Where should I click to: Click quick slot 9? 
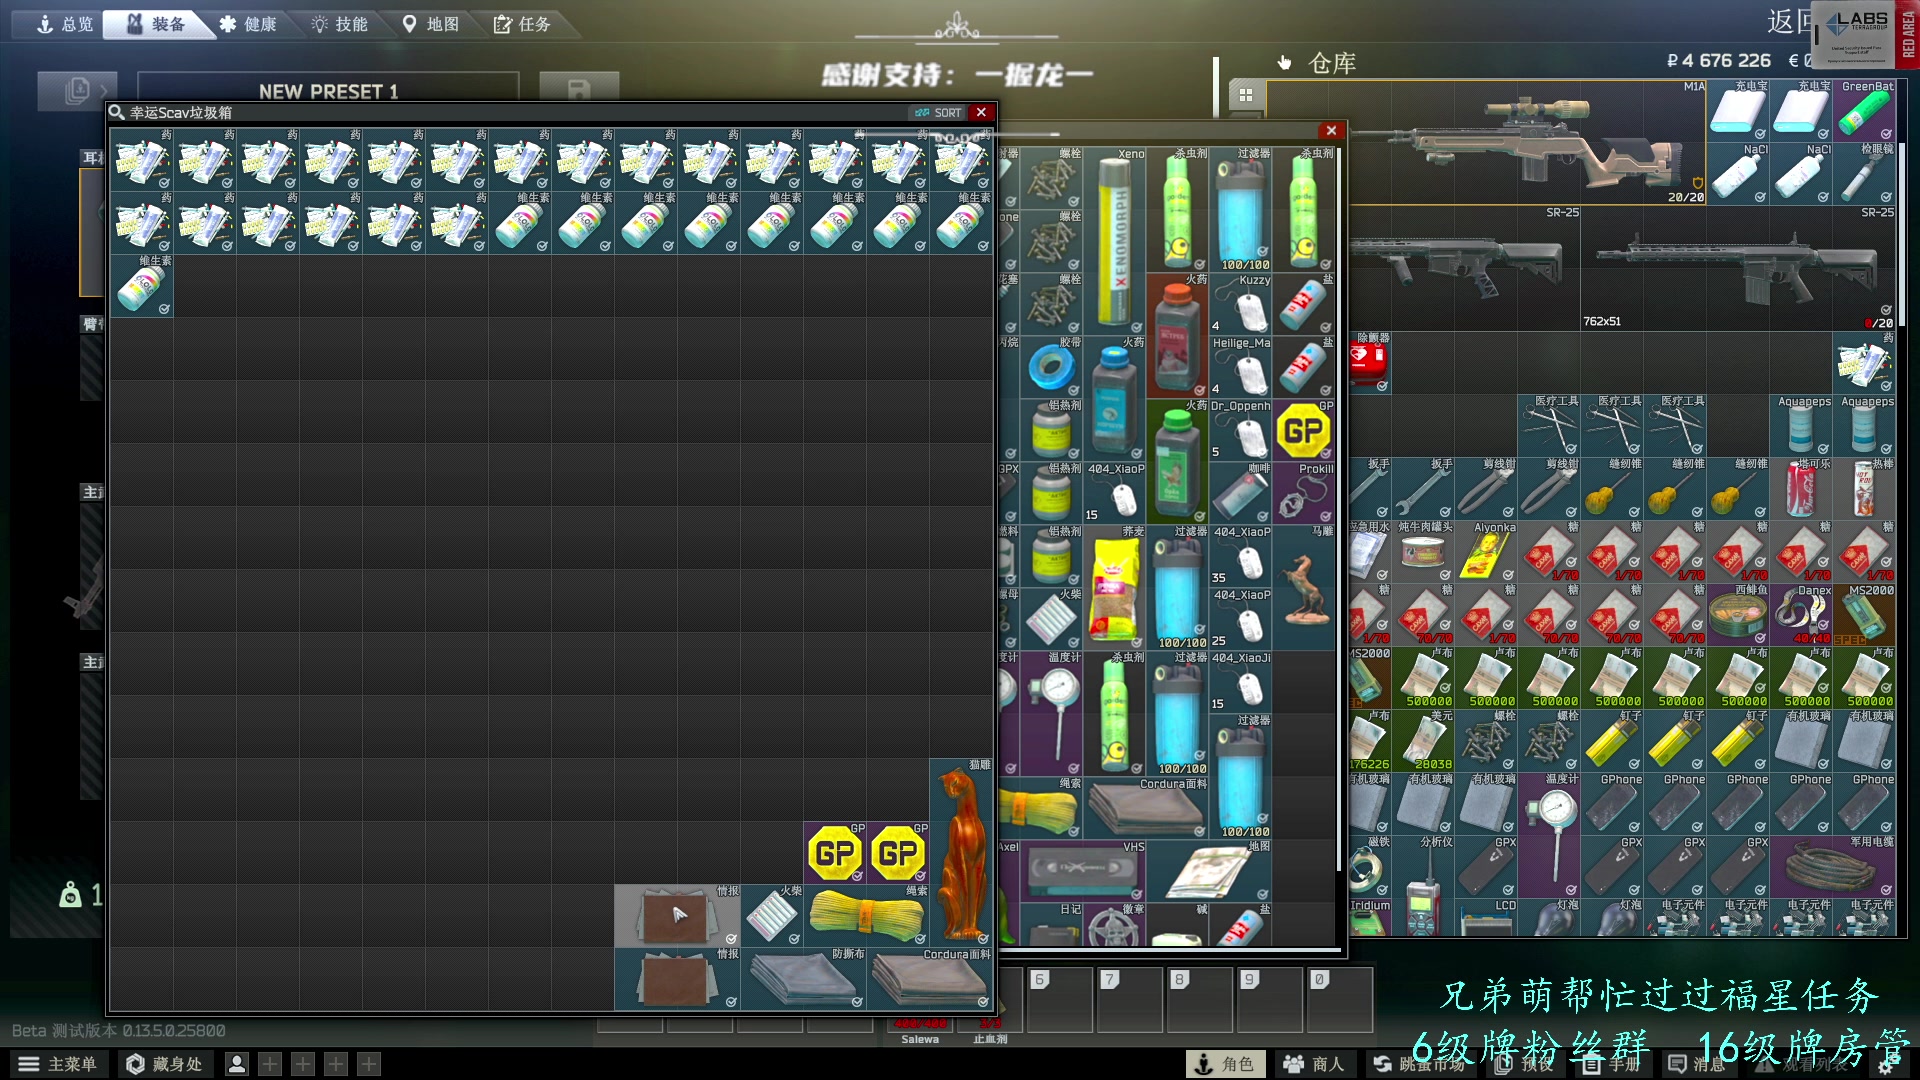click(x=1269, y=999)
